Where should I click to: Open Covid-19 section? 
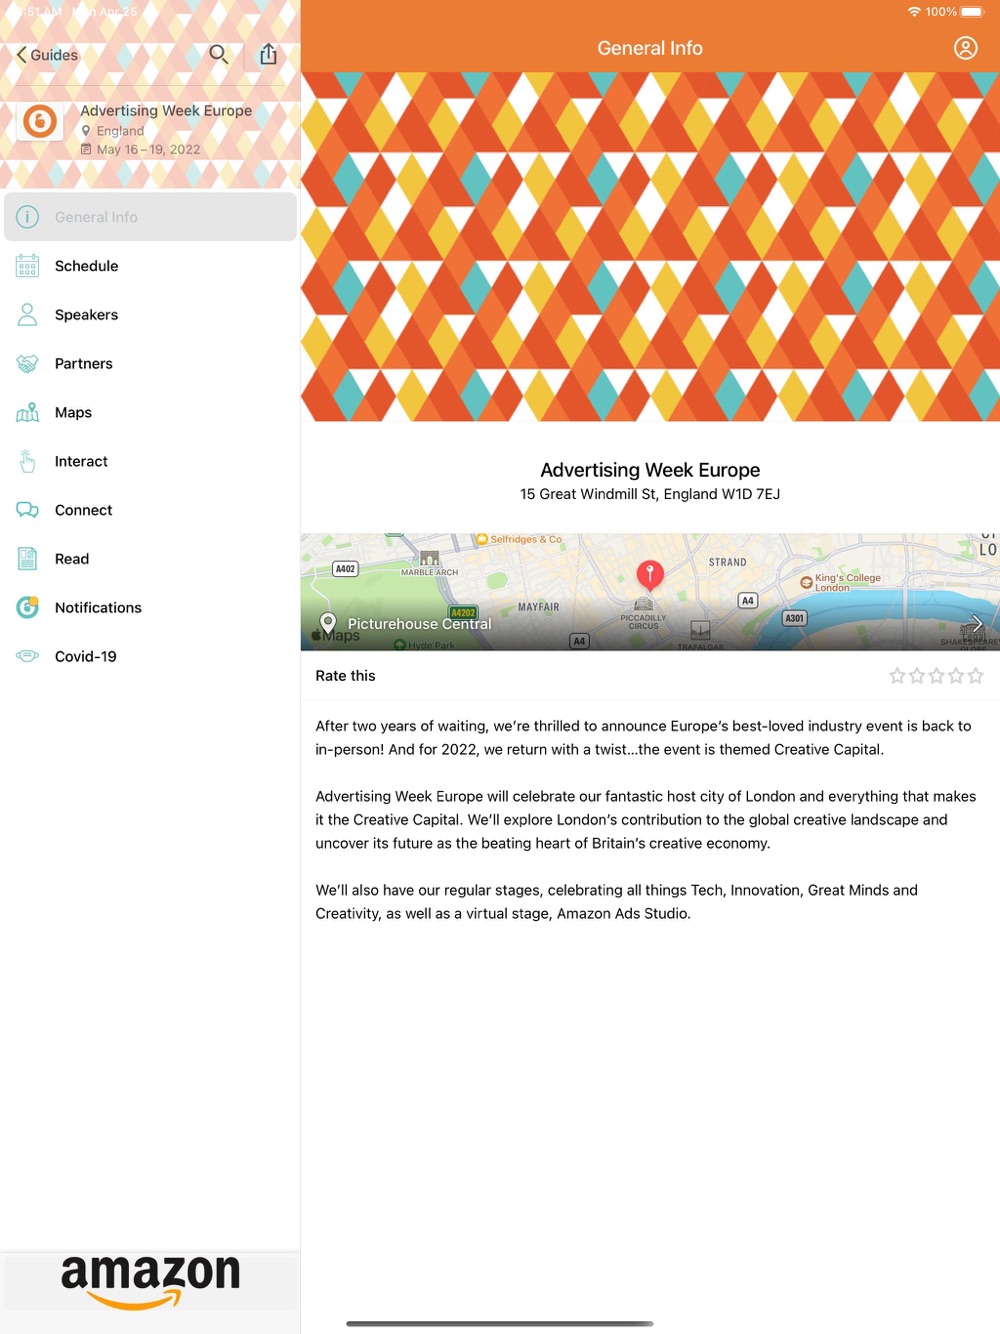tap(150, 657)
